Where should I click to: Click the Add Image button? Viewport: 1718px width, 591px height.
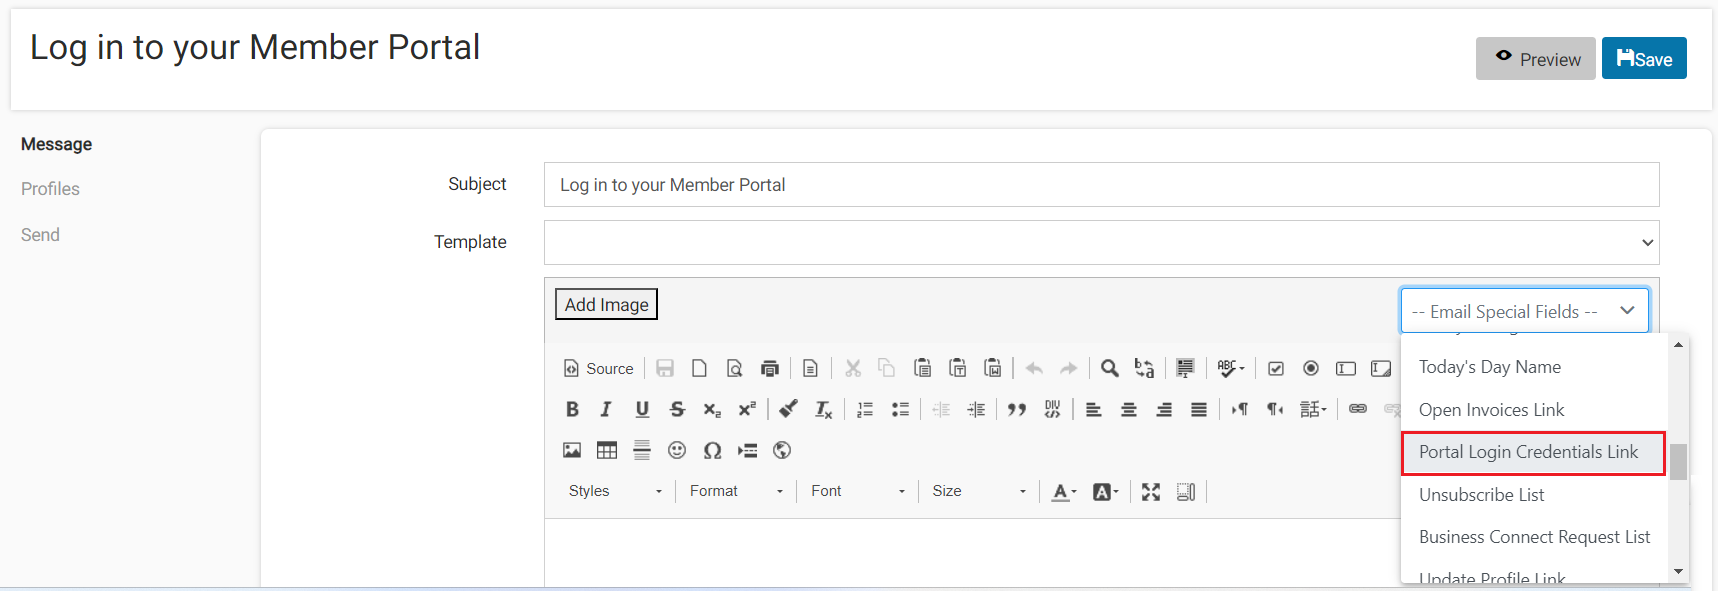coord(606,304)
